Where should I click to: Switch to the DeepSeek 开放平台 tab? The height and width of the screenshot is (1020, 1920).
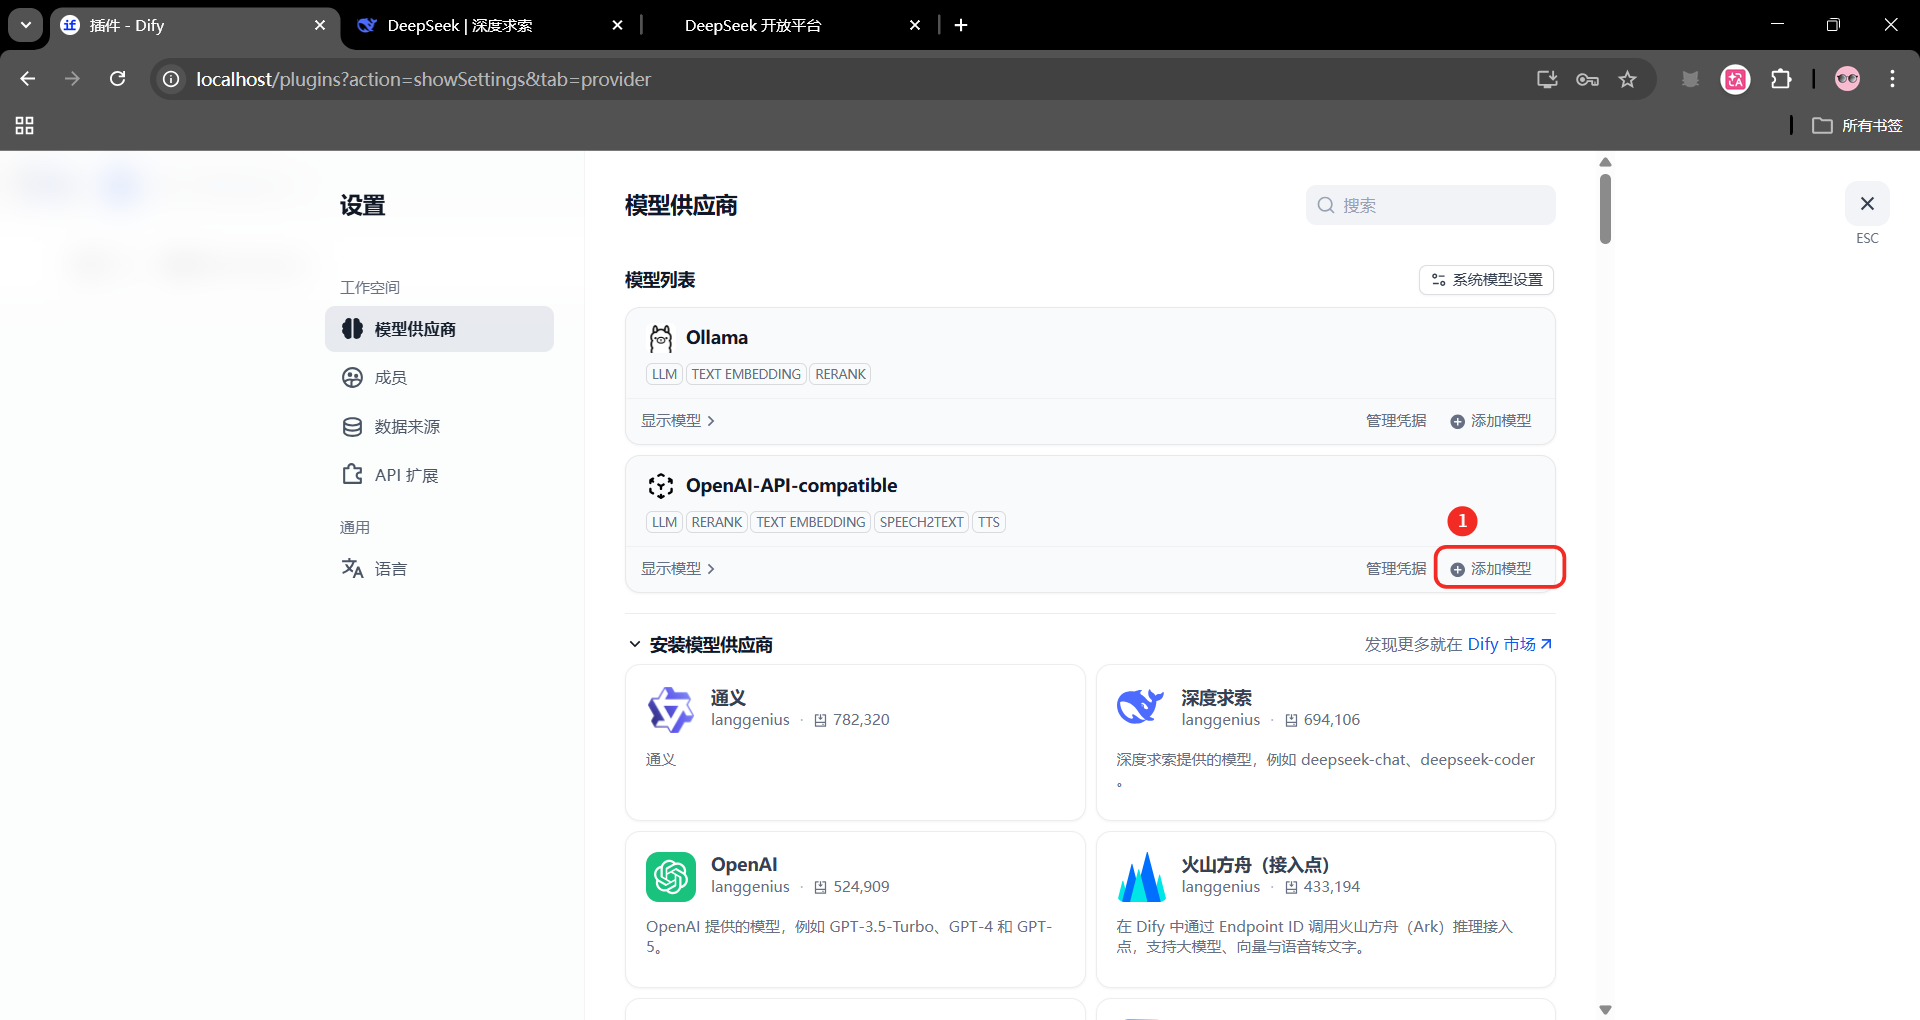(x=787, y=25)
